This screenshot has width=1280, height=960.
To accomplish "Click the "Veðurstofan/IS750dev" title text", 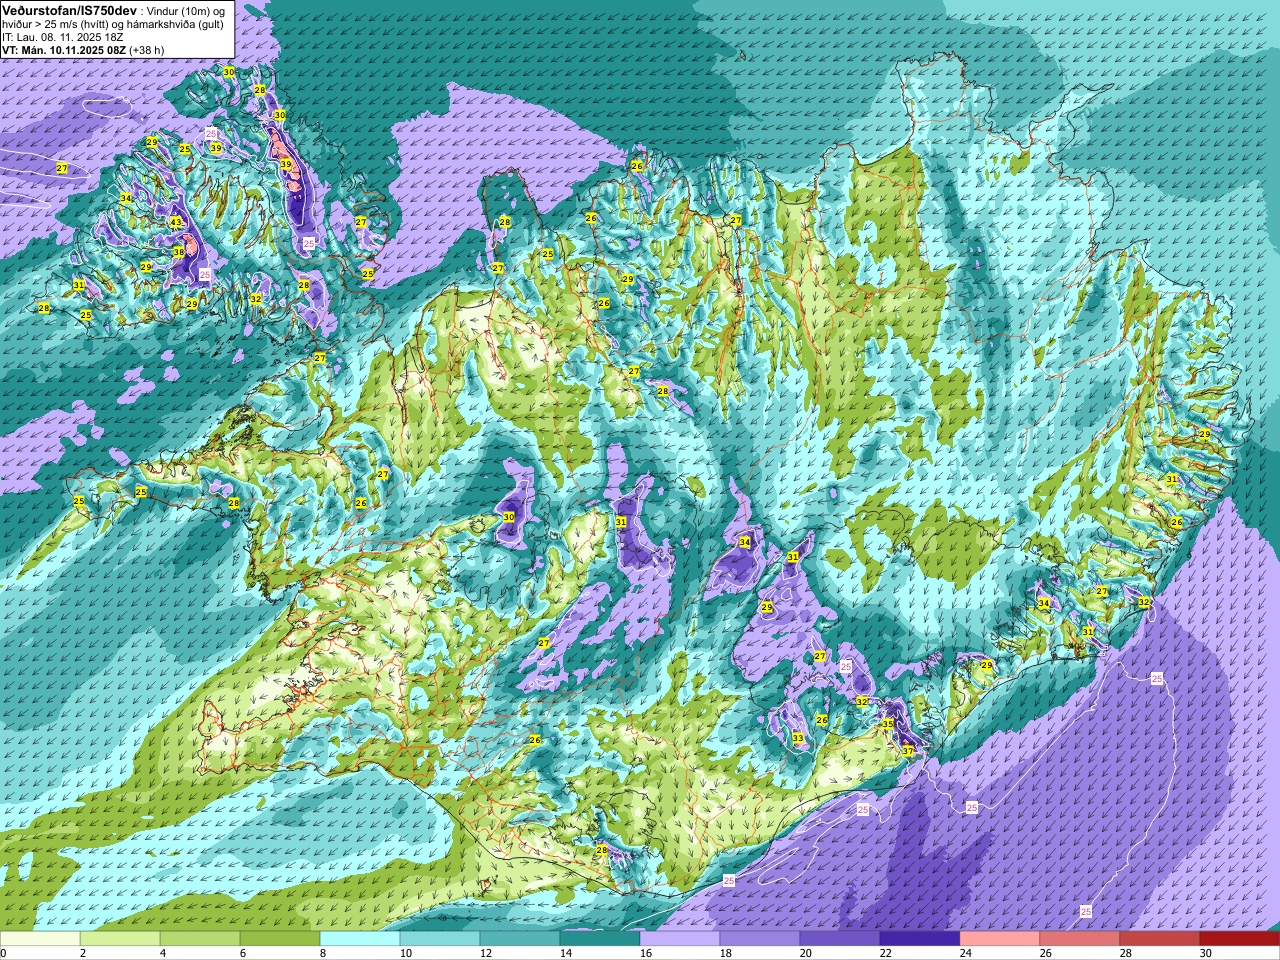I will pos(70,10).
